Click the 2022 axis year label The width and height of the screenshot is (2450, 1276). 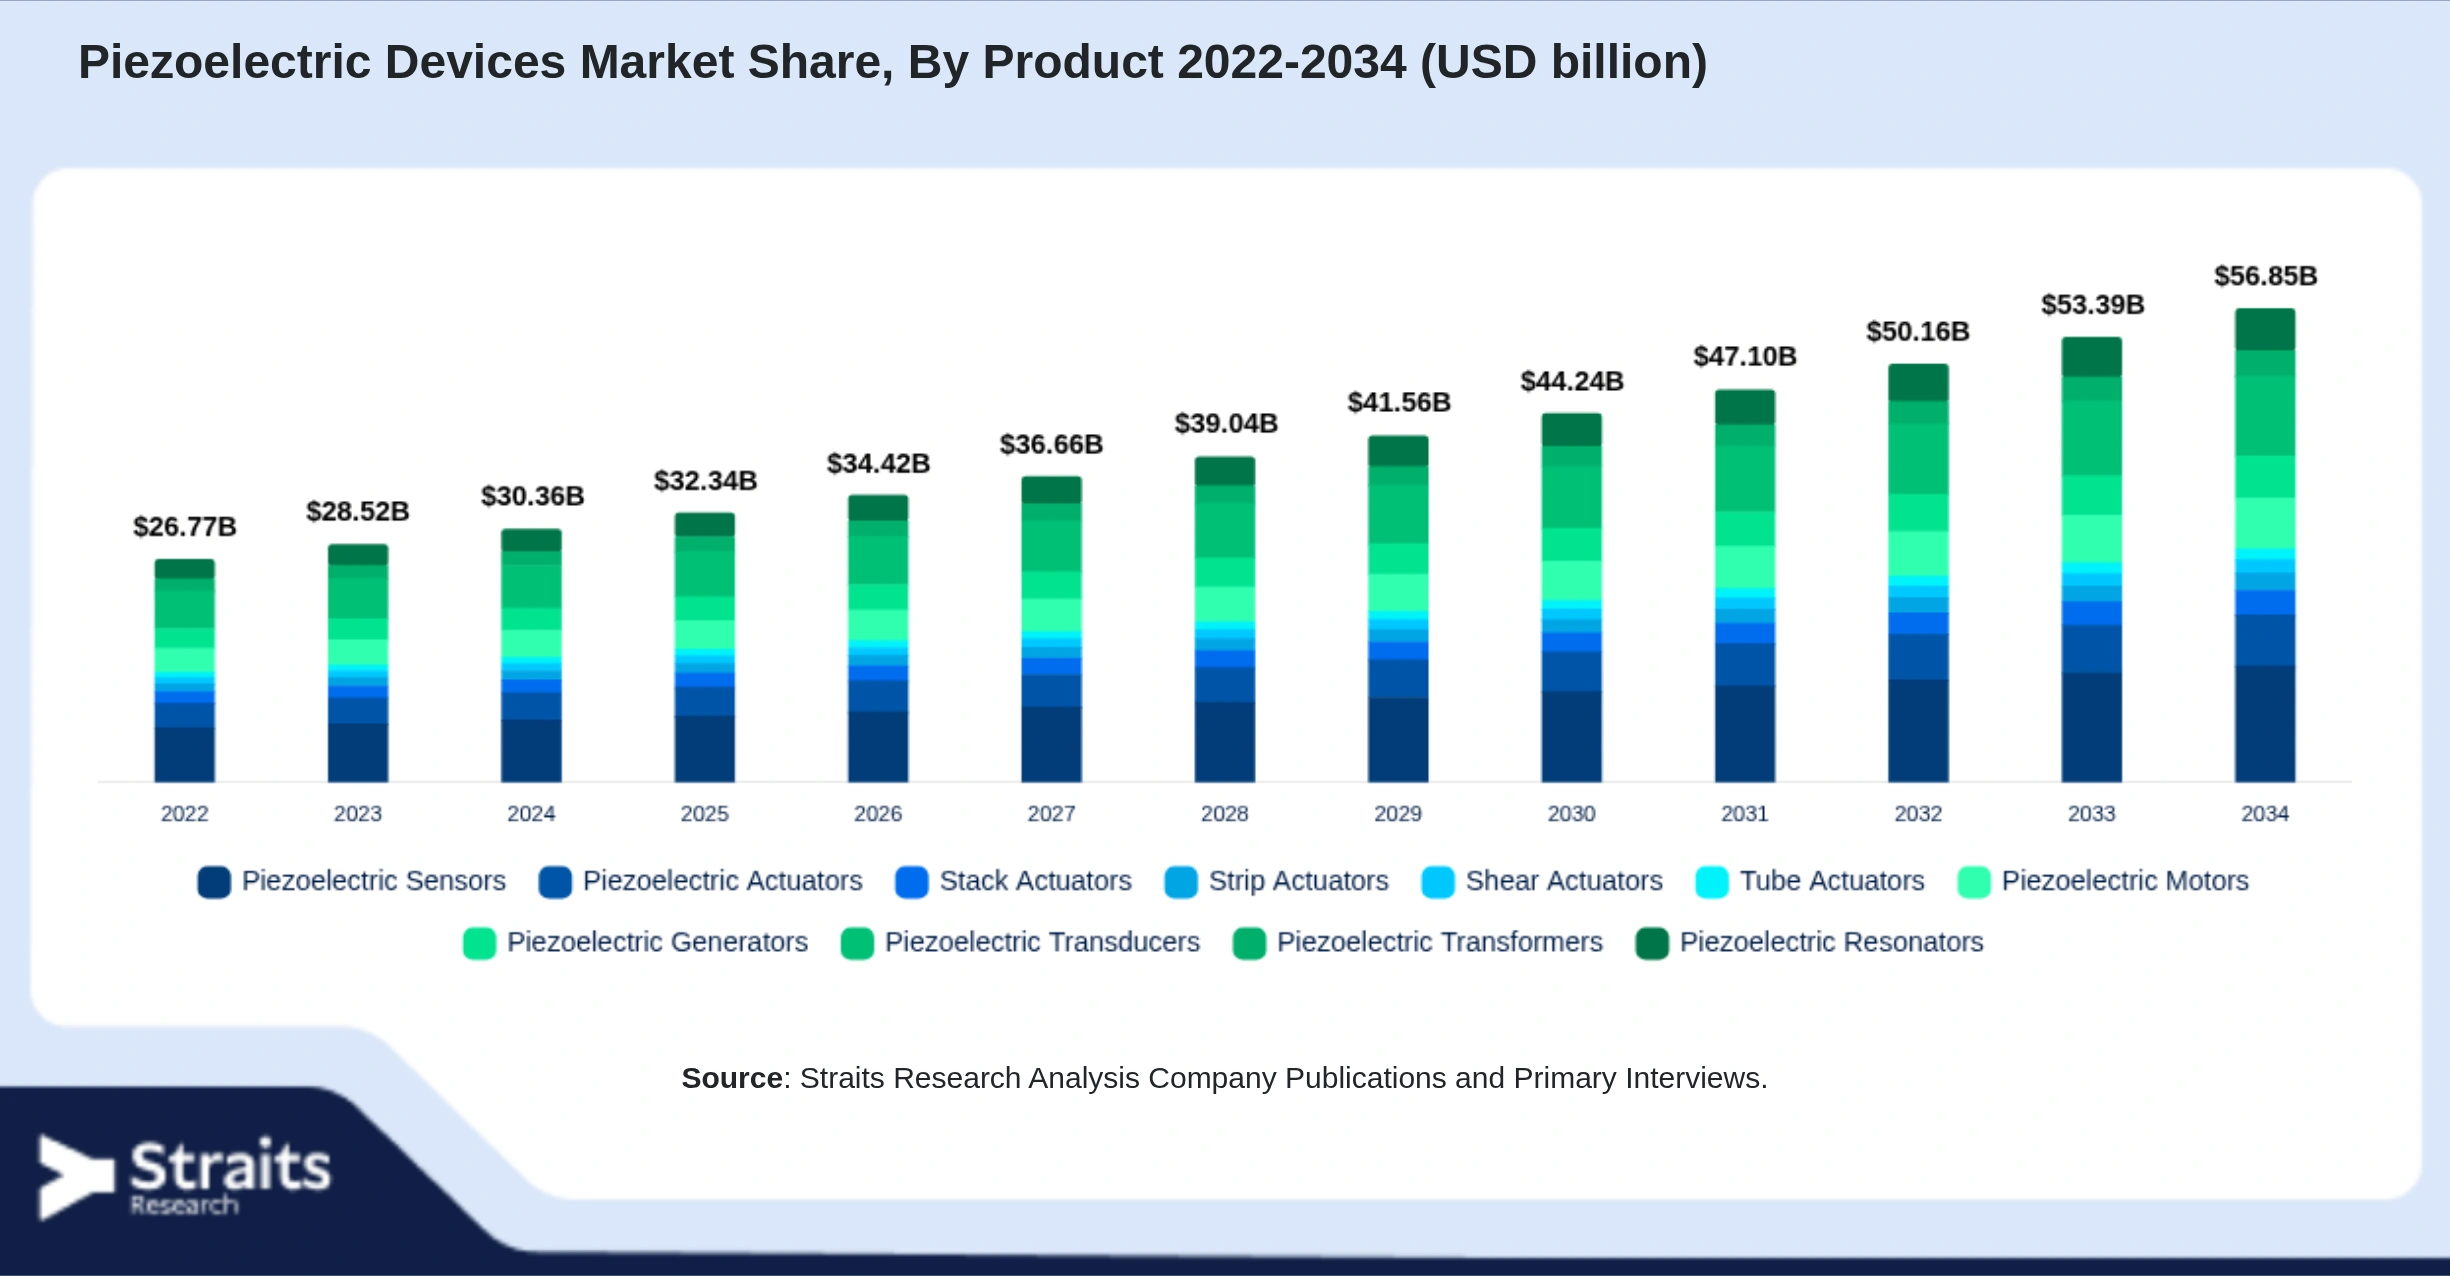tap(185, 814)
